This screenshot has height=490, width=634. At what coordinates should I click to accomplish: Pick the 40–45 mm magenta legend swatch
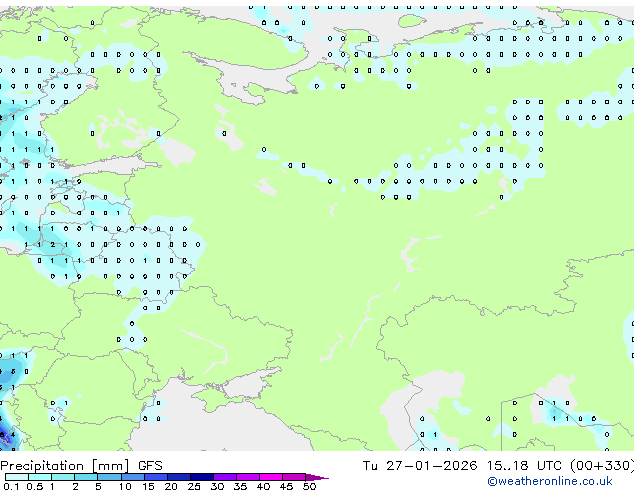(271, 477)
